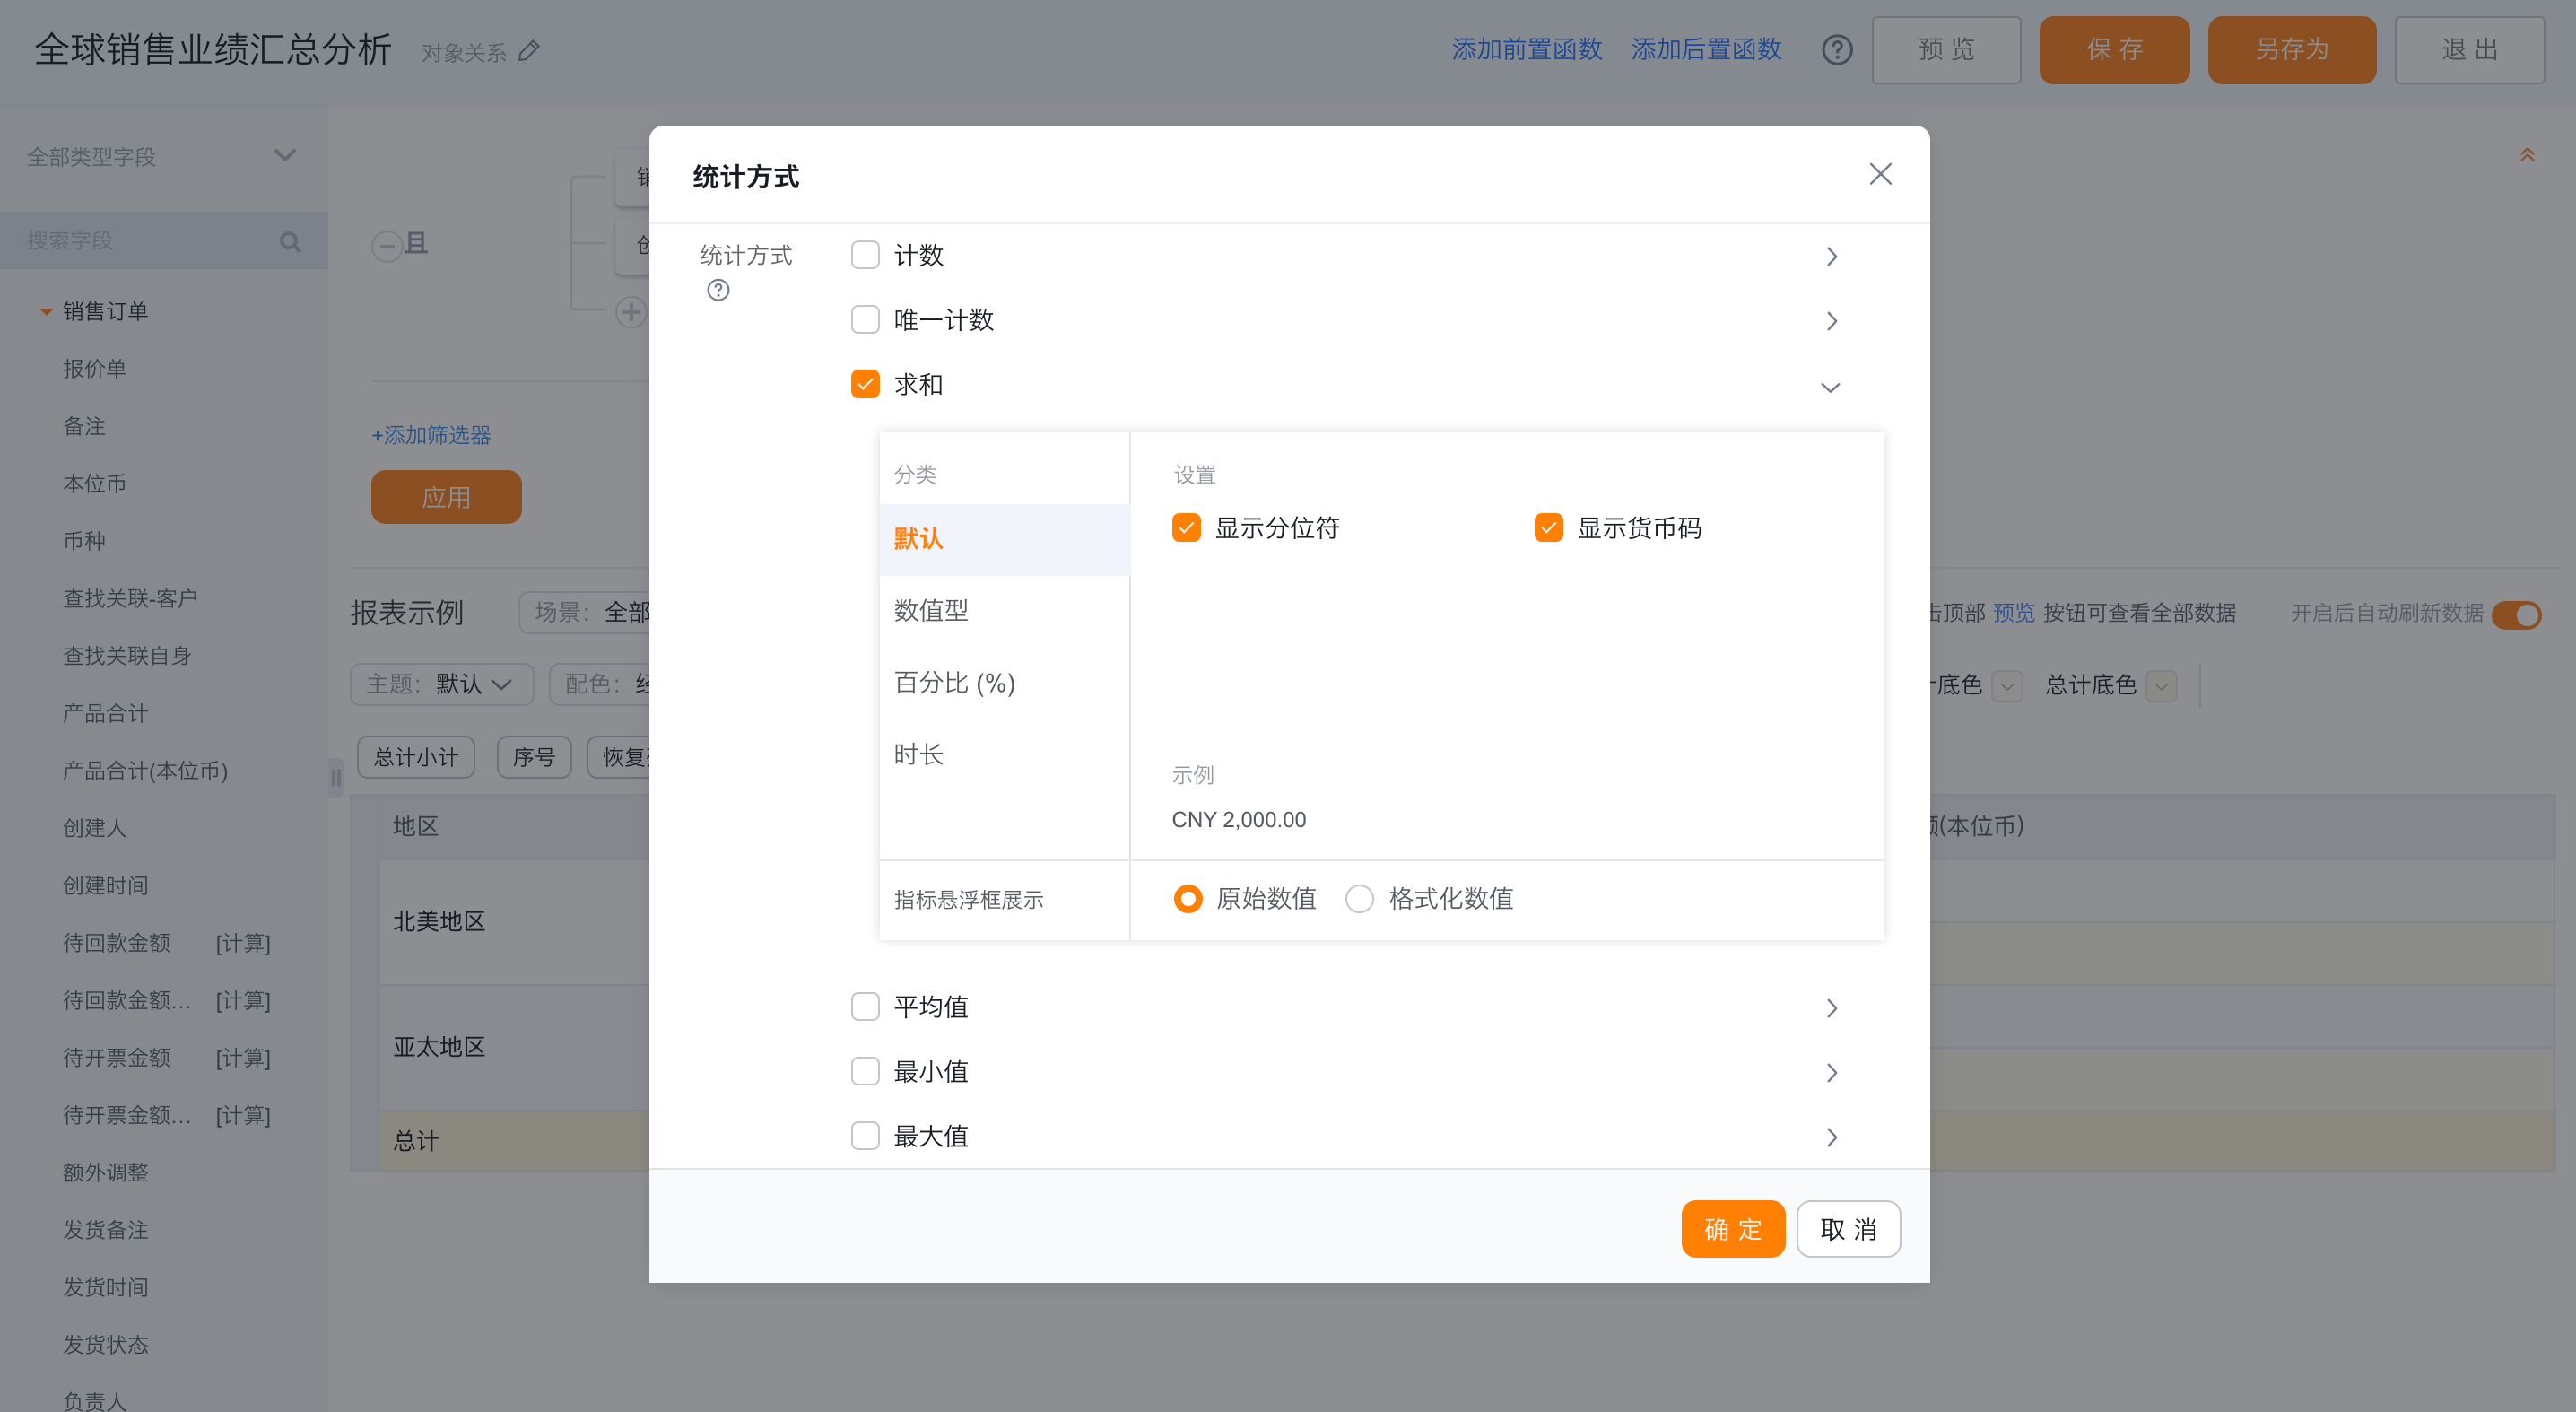
Task: Open the help question mark icon in header
Action: (x=1836, y=50)
